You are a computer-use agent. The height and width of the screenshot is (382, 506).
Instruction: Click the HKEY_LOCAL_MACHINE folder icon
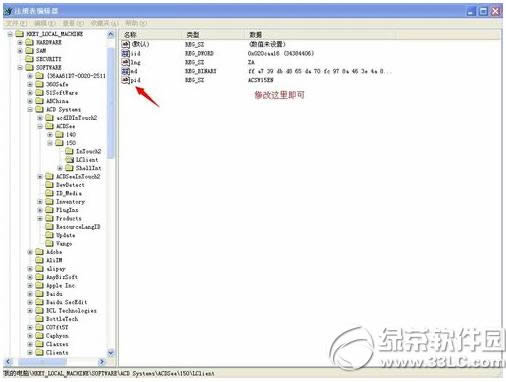click(20, 34)
